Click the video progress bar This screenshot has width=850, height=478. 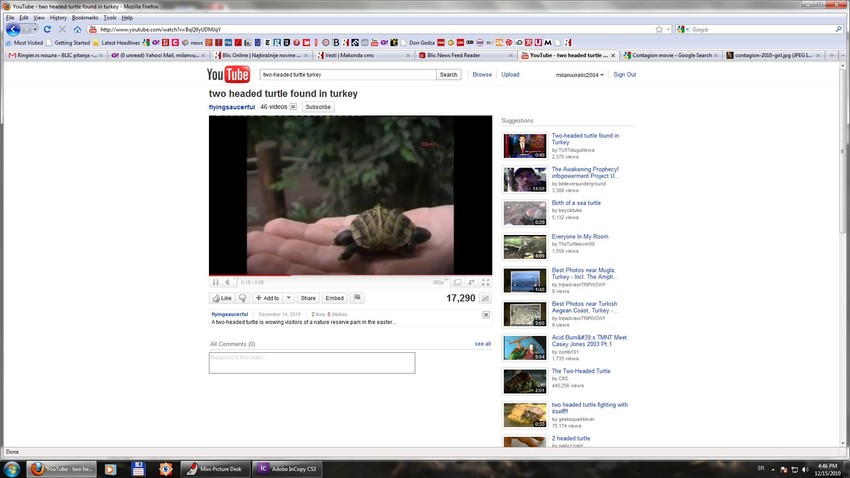(350, 275)
